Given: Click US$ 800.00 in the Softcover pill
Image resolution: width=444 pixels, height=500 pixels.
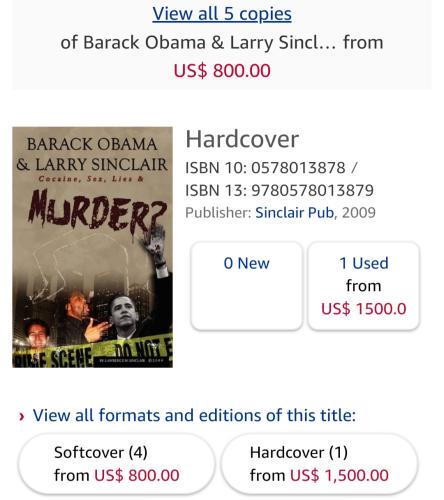Looking at the screenshot, I should 137,475.
